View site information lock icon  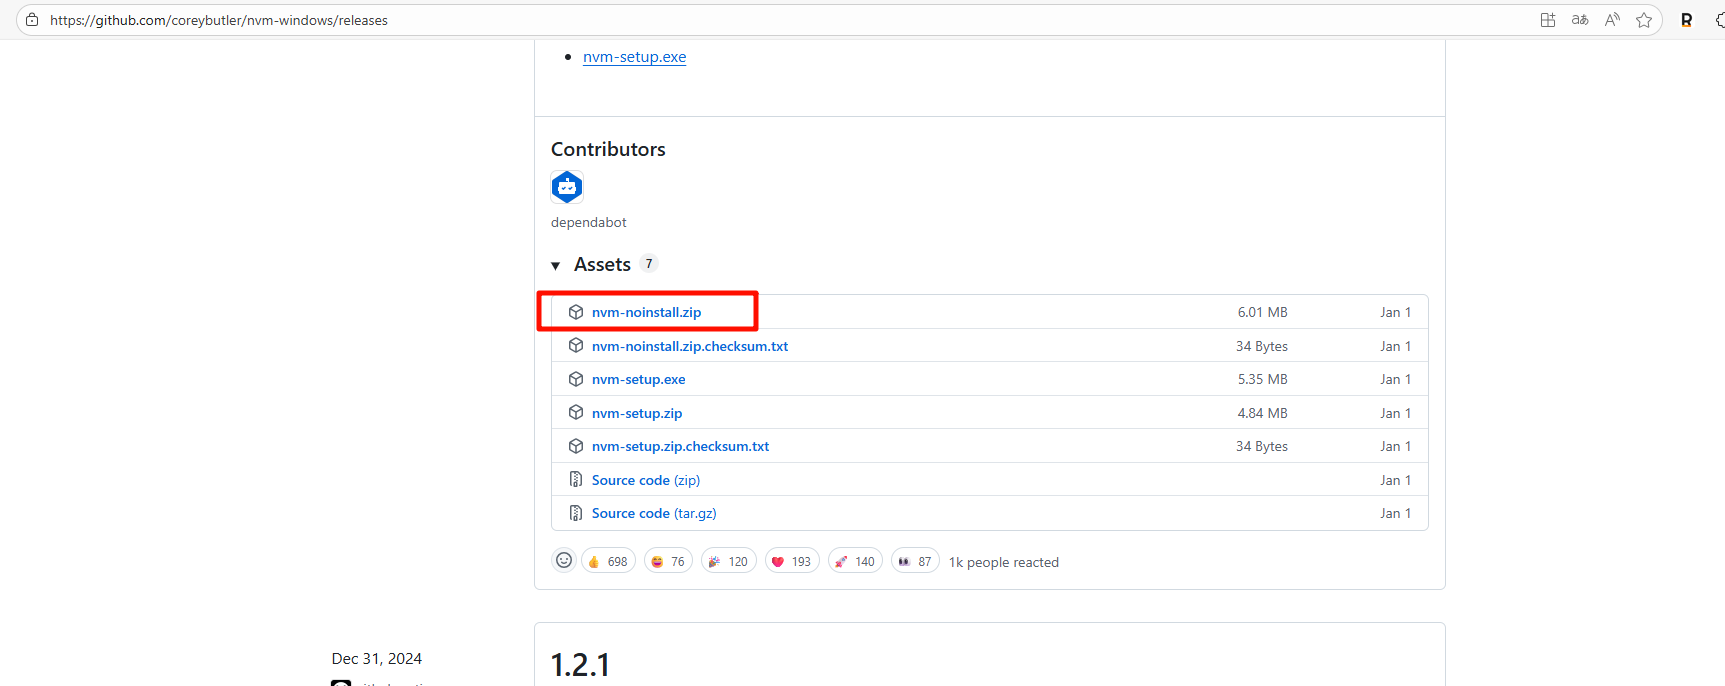(32, 20)
